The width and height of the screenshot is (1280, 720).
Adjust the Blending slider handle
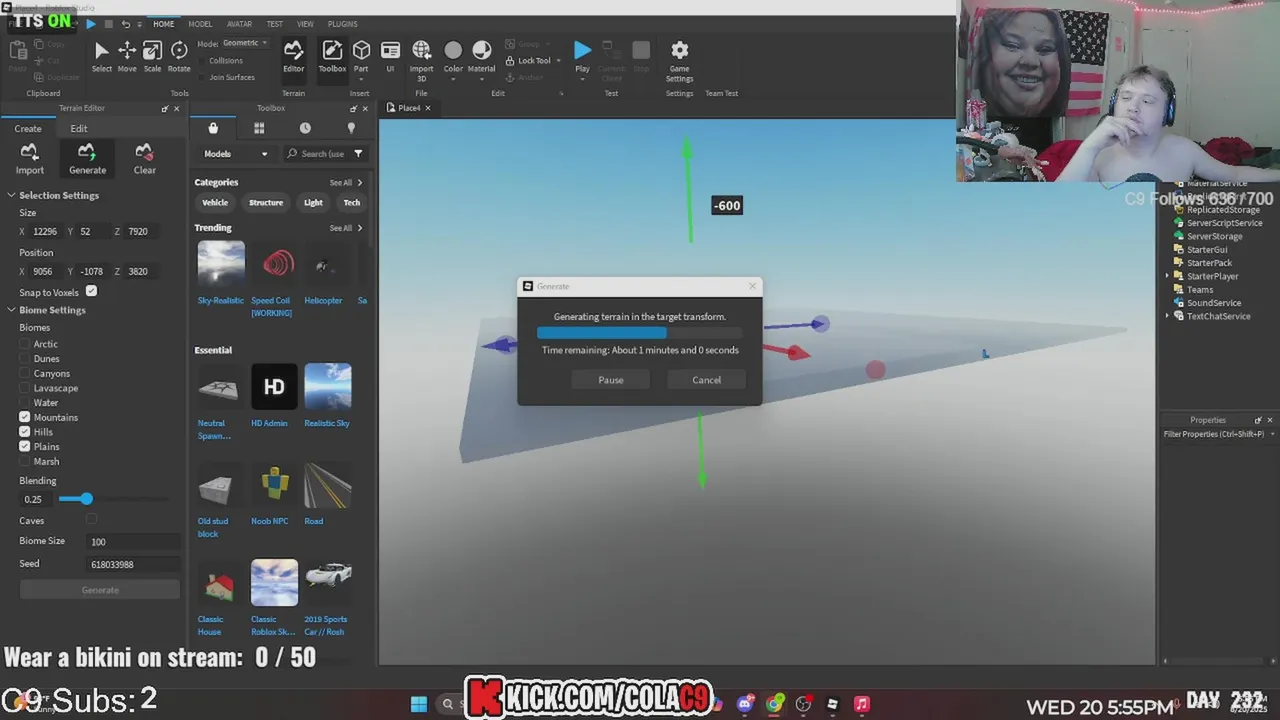click(x=86, y=499)
